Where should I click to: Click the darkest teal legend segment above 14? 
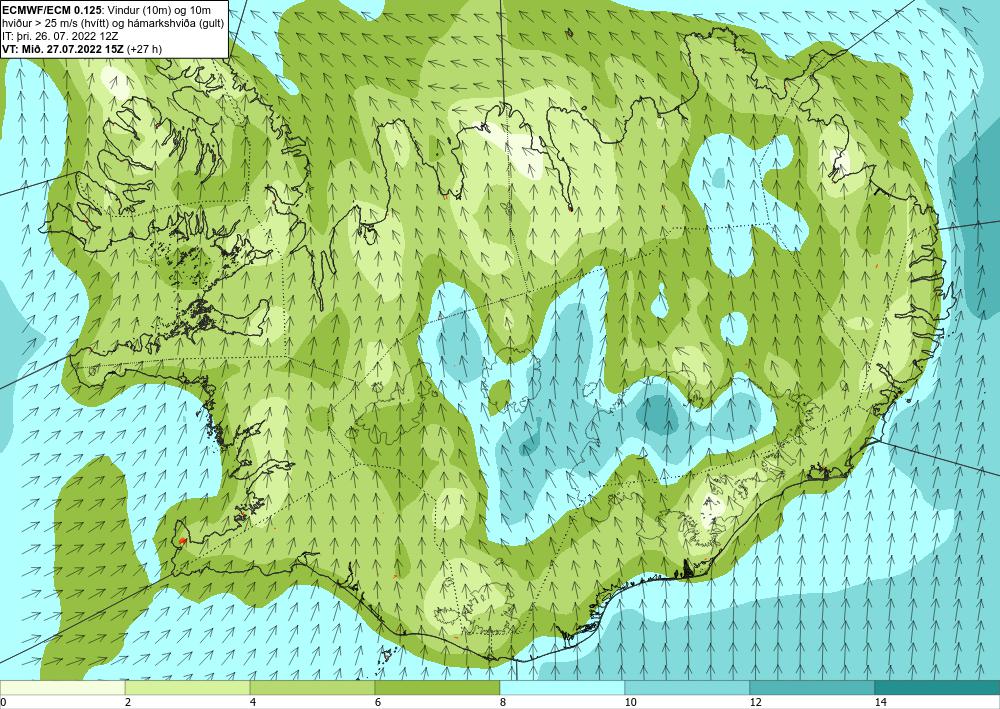coord(938,688)
